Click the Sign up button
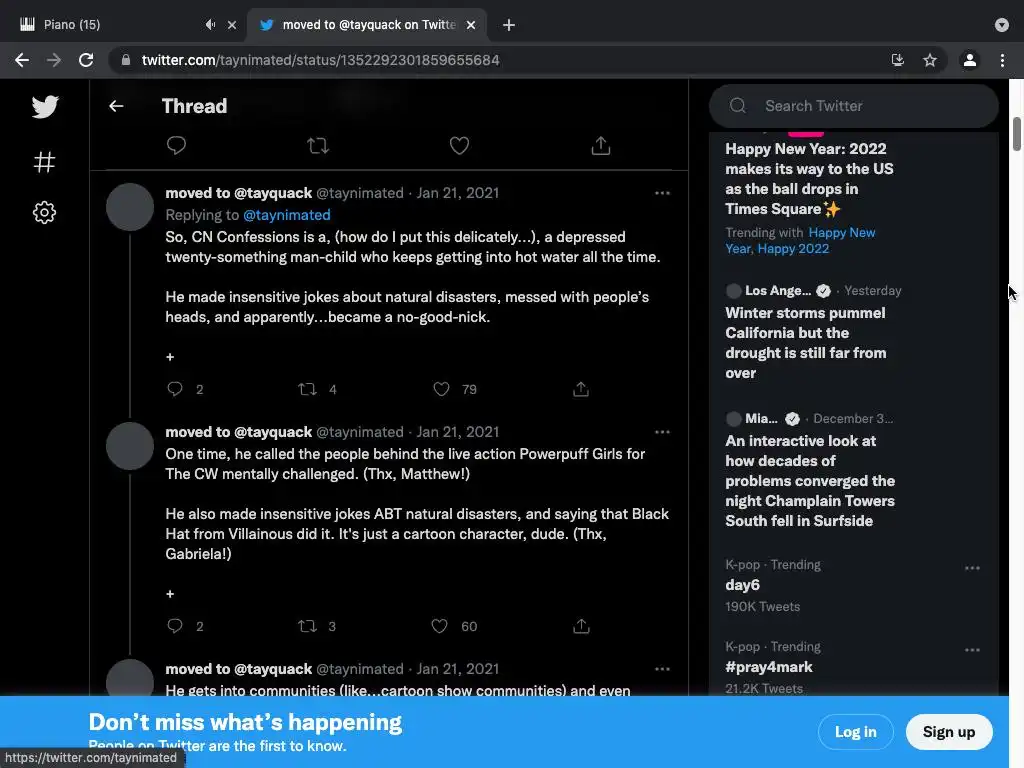The image size is (1024, 768). [948, 732]
